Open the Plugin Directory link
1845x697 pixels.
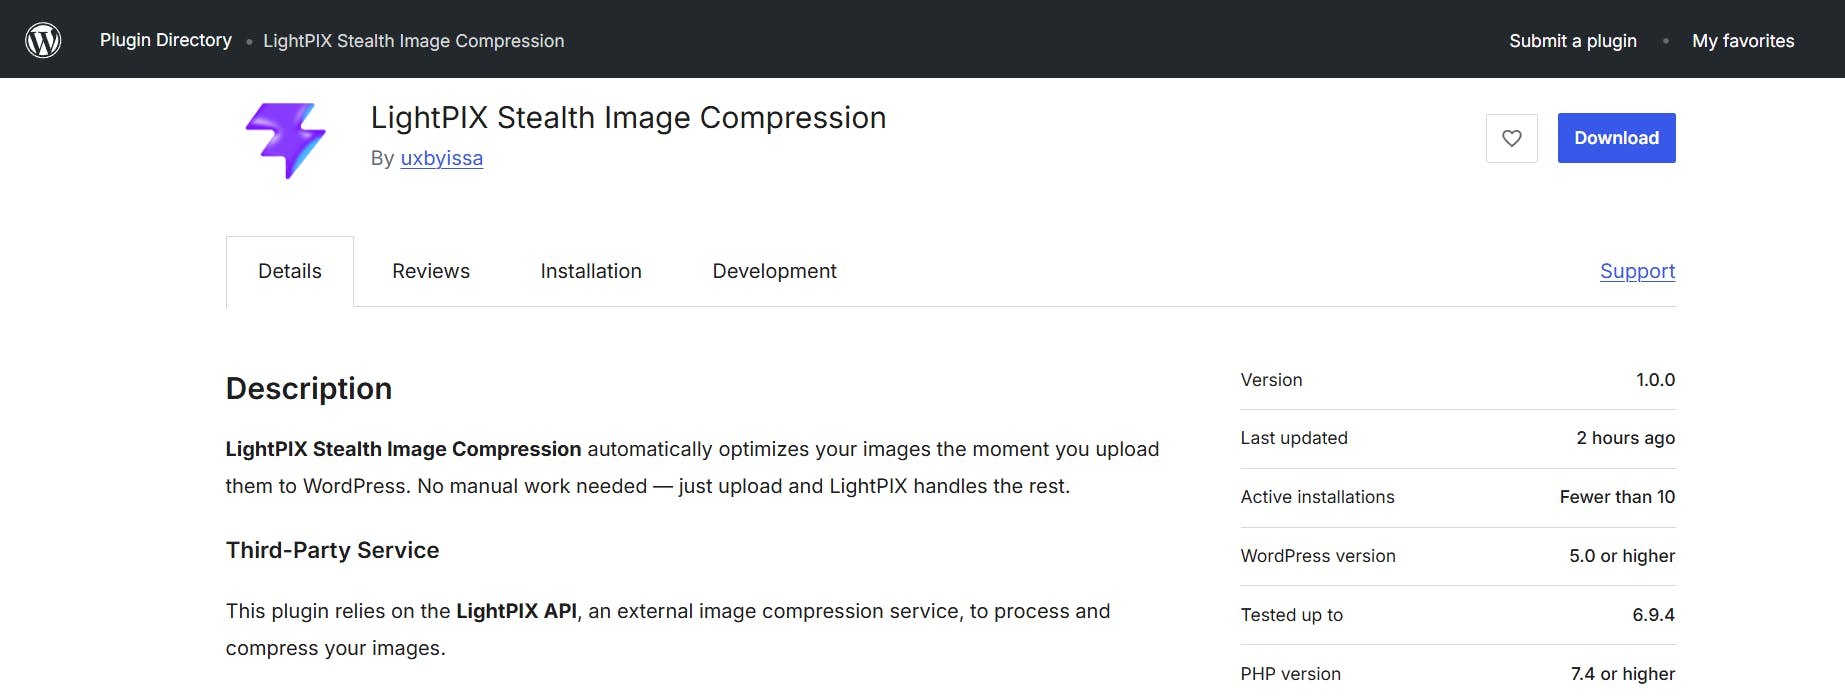pos(166,40)
